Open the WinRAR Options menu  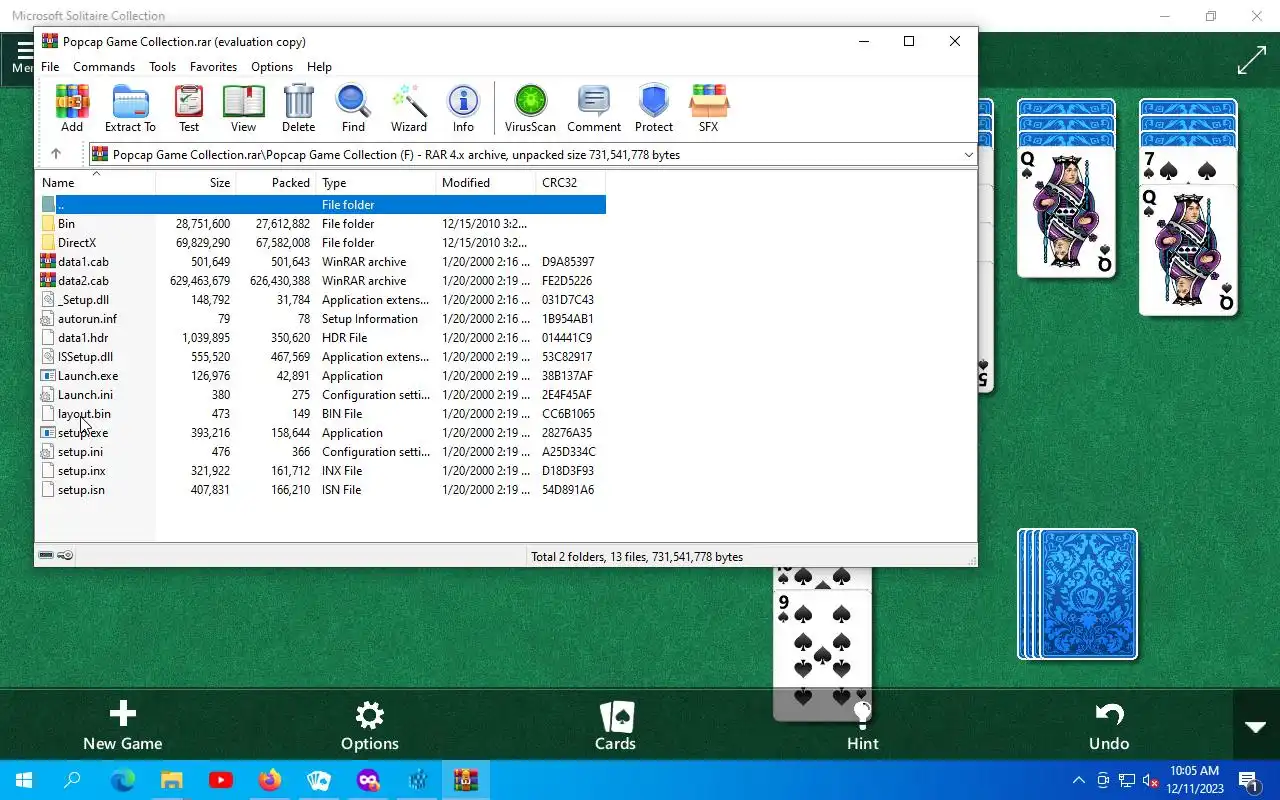point(272,67)
